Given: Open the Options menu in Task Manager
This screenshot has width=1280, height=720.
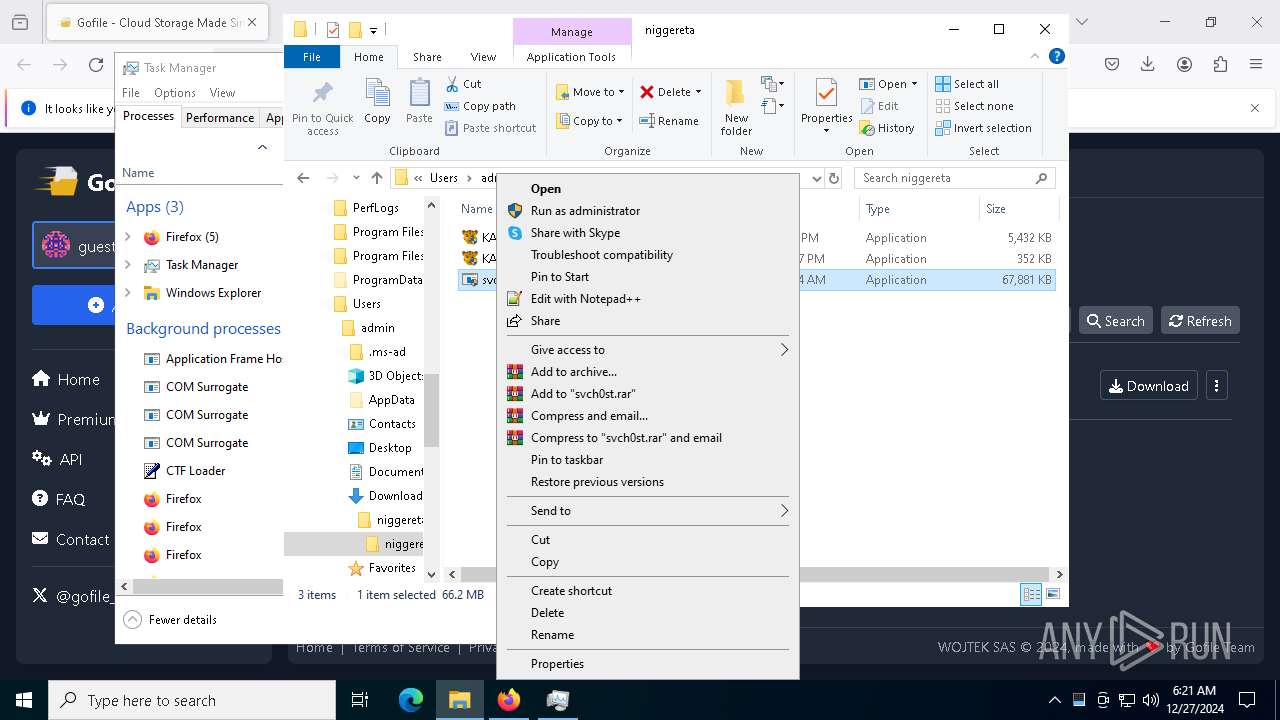Looking at the screenshot, I should point(175,93).
